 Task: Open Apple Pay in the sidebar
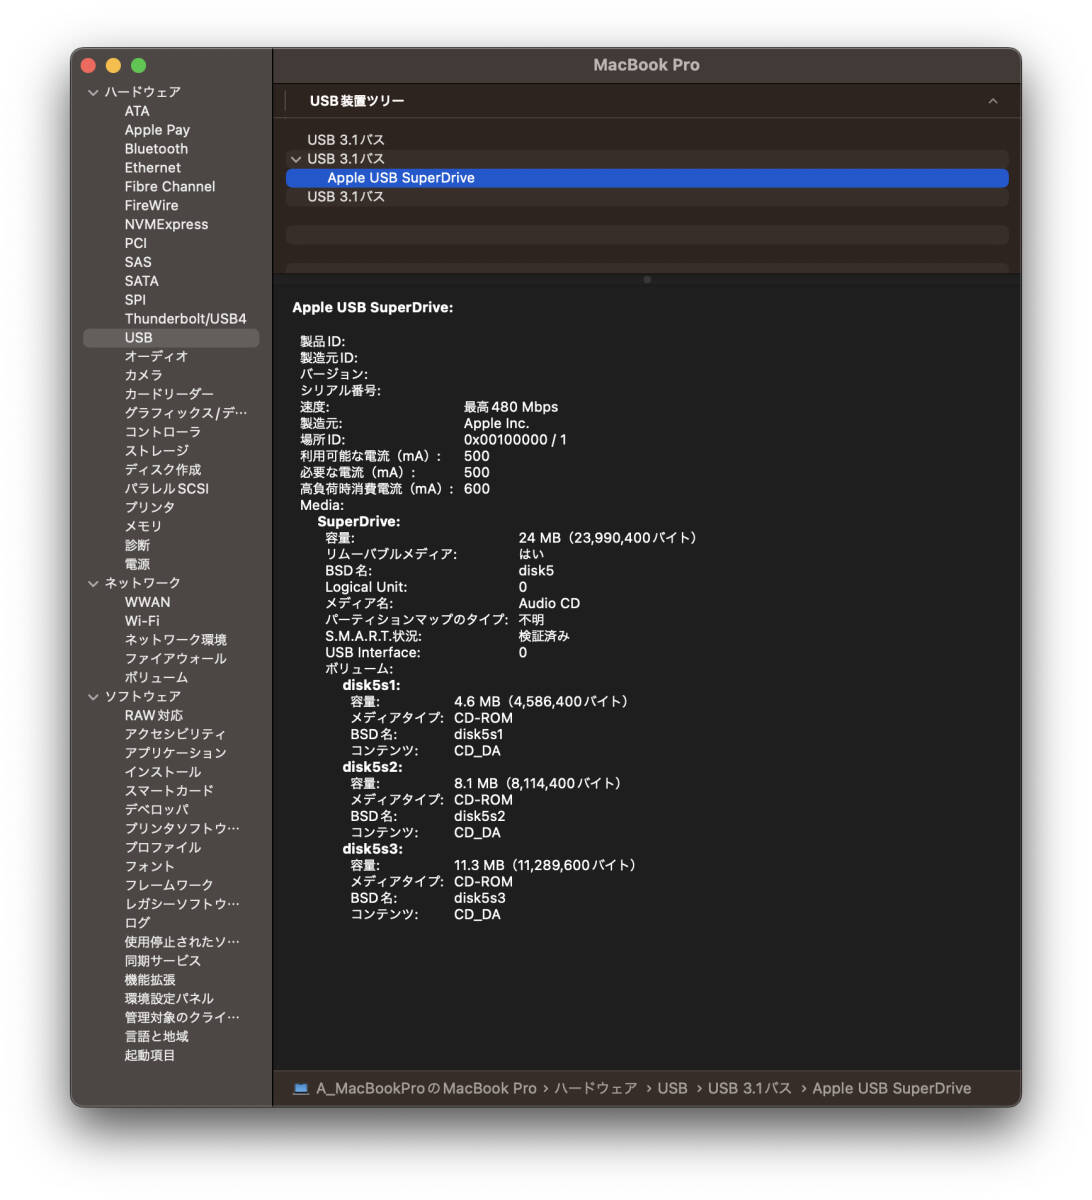click(157, 130)
